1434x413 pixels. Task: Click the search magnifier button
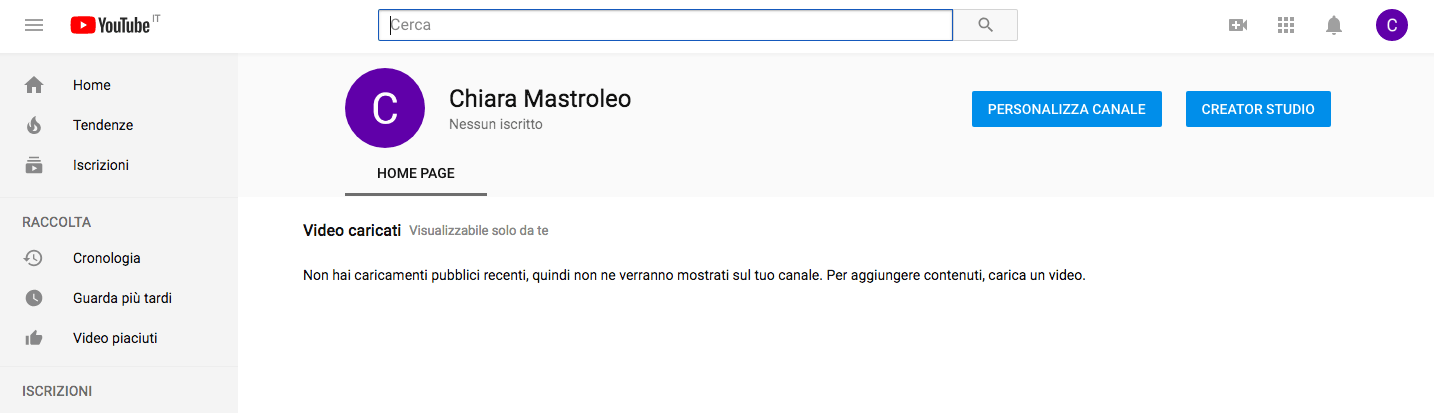click(x=985, y=25)
